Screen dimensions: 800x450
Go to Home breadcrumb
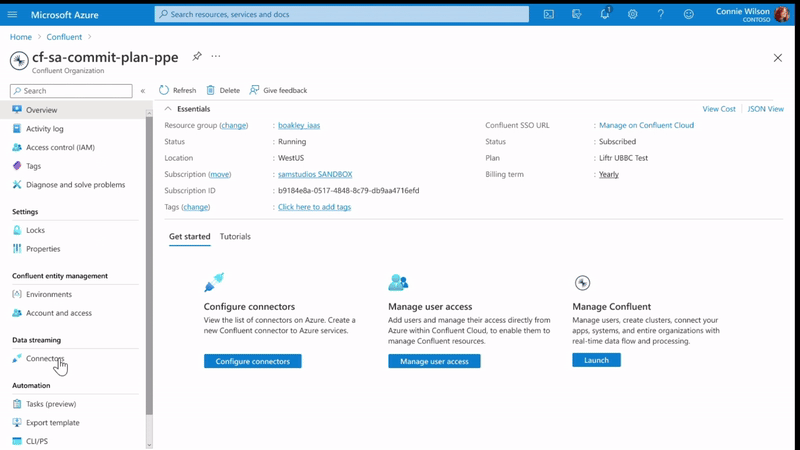(21, 37)
